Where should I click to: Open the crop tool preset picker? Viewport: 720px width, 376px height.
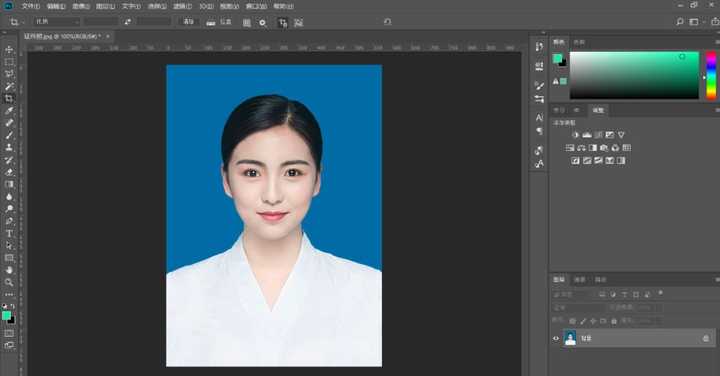pos(17,22)
